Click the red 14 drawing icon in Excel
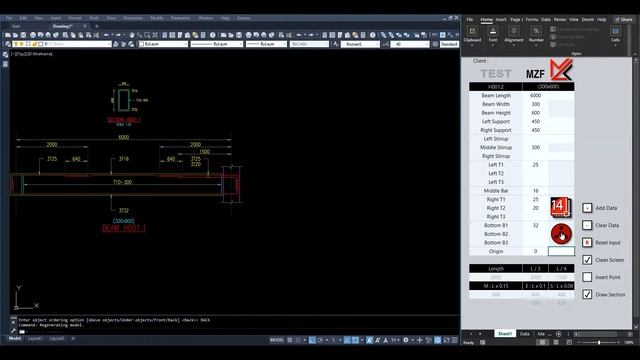The image size is (640, 360). [x=560, y=207]
